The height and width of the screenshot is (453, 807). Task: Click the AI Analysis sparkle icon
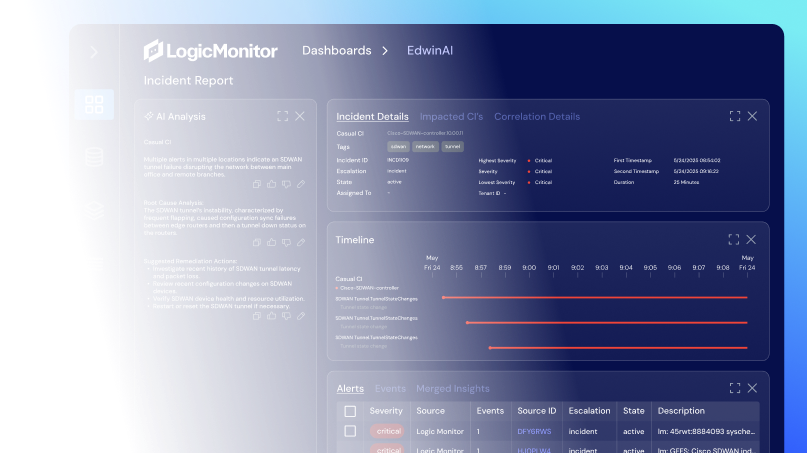pyautogui.click(x=149, y=116)
